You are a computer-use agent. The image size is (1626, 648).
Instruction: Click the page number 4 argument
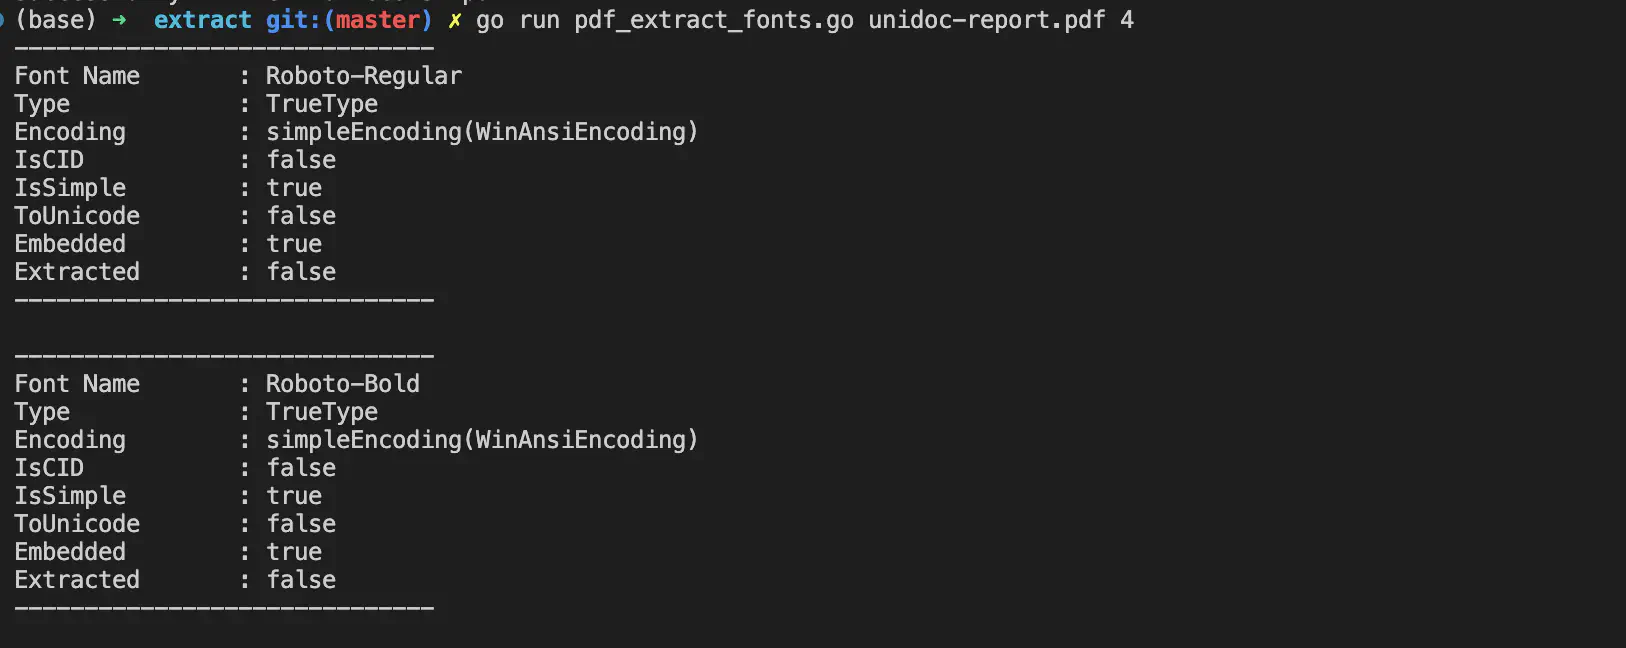tap(1127, 20)
